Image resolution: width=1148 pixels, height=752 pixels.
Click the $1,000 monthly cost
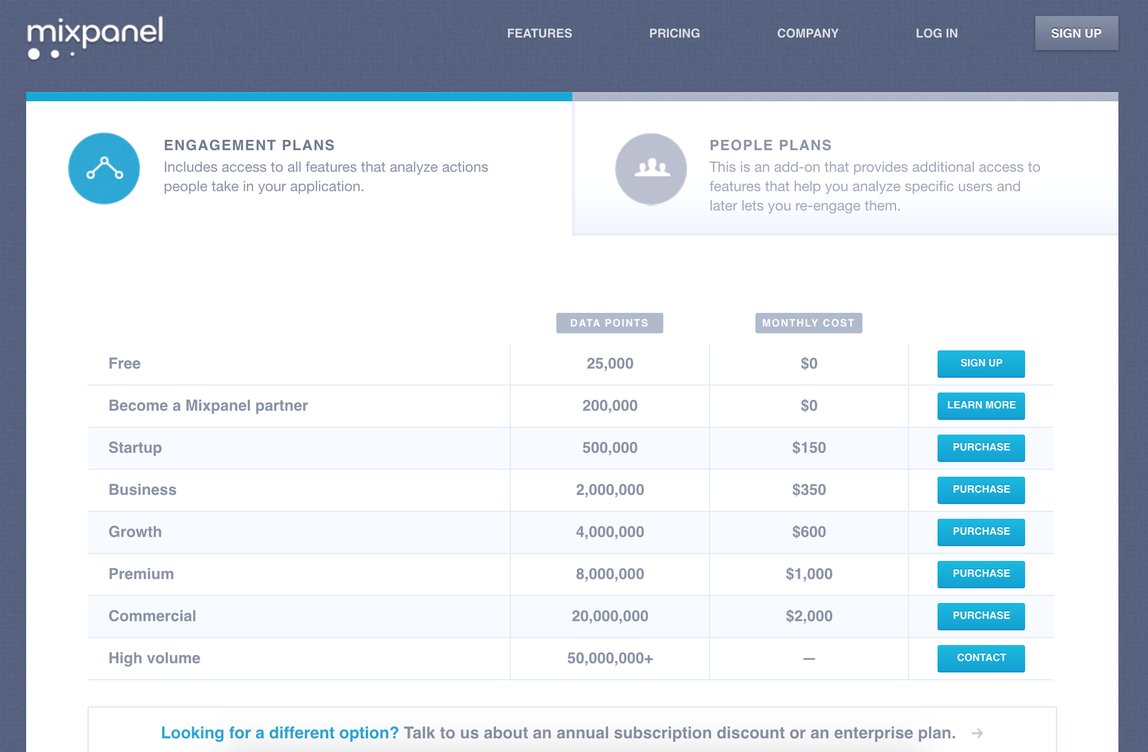tap(809, 574)
